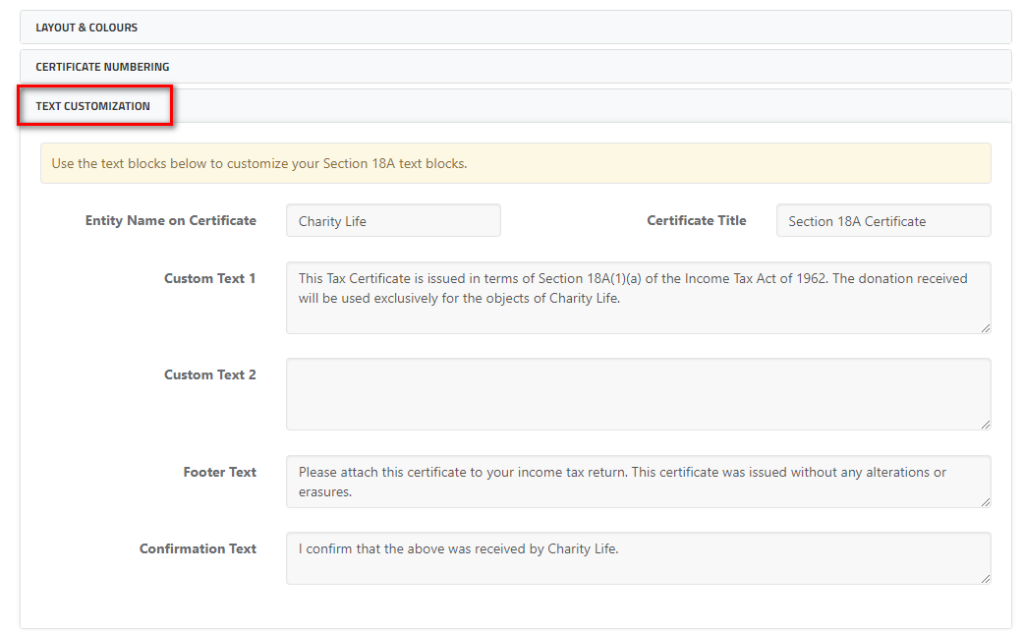The width and height of the screenshot is (1024, 631).
Task: Click the Certificate Title label
Action: point(696,221)
